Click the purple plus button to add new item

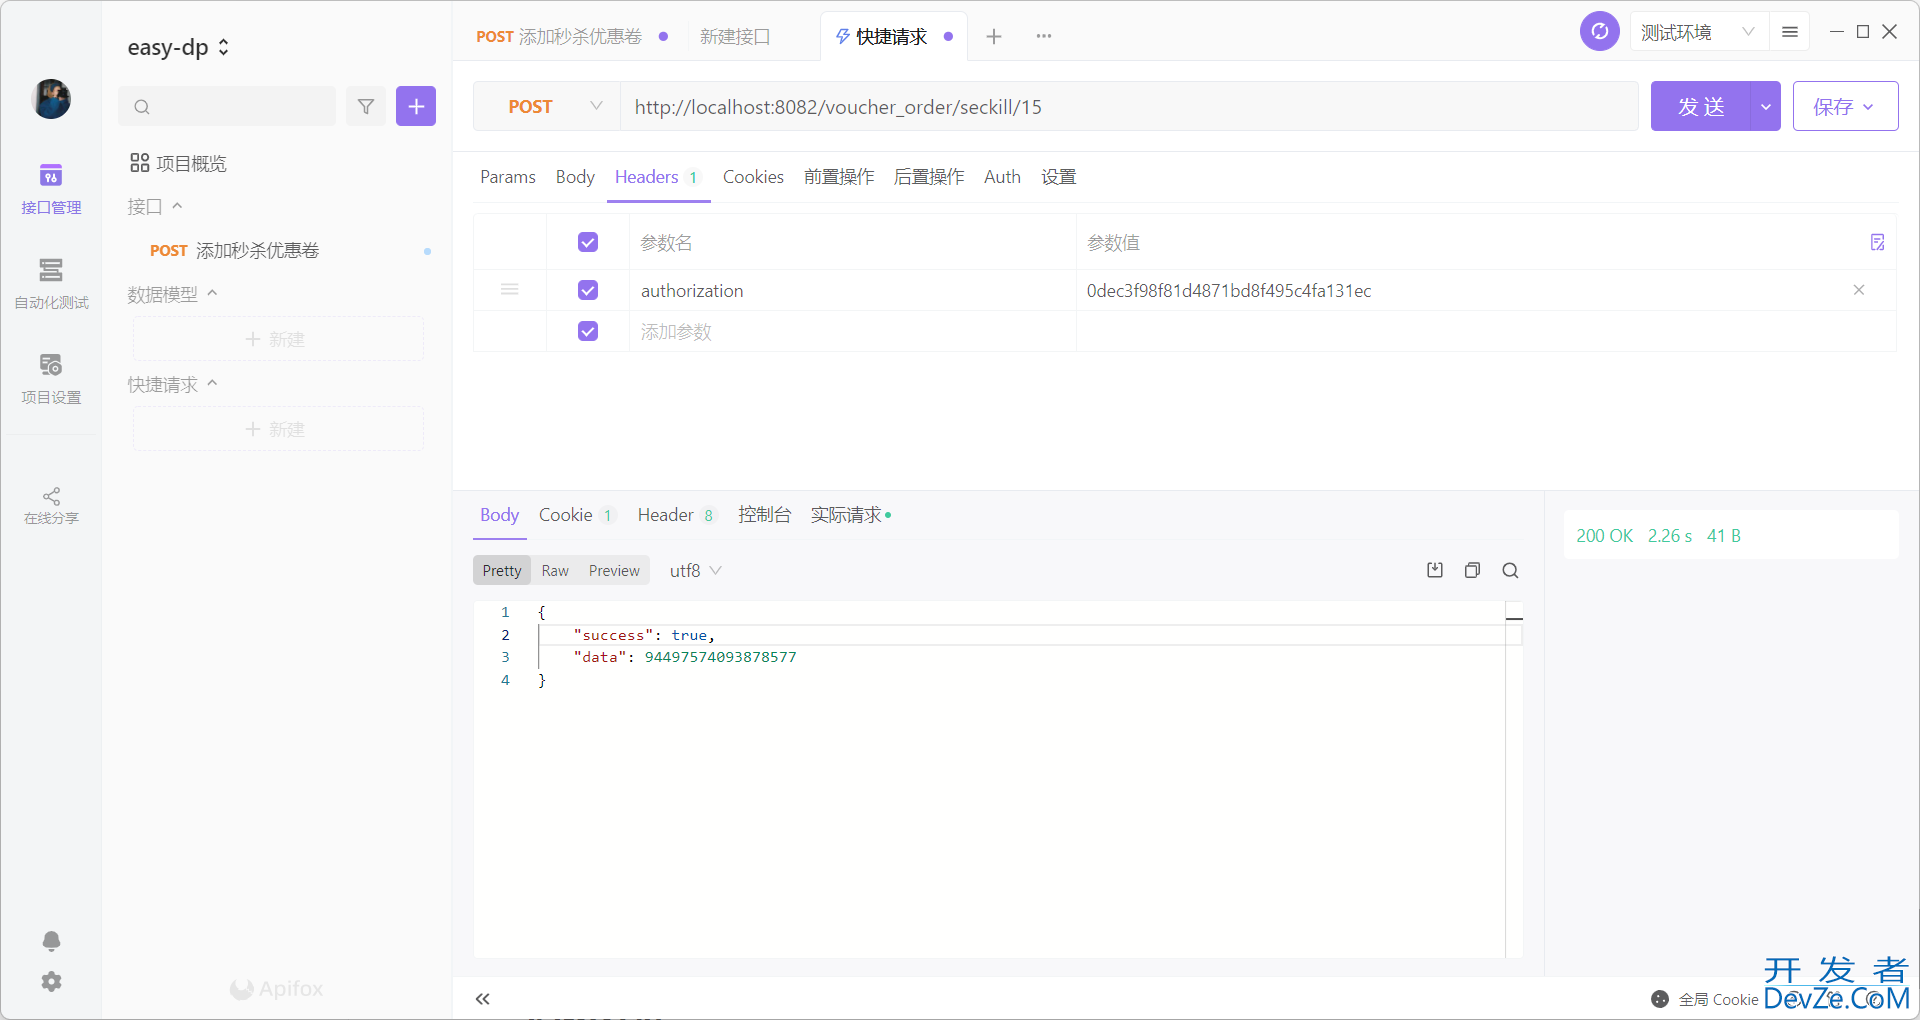pyautogui.click(x=416, y=106)
